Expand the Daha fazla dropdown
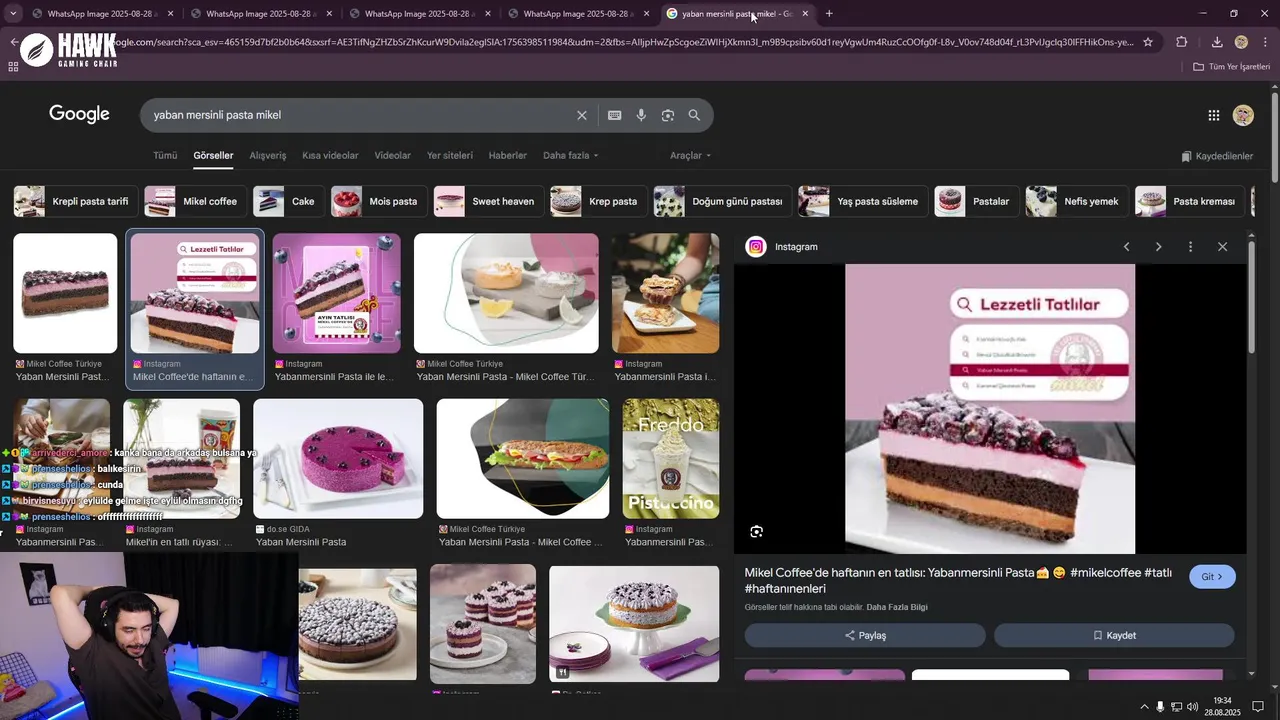 (571, 156)
